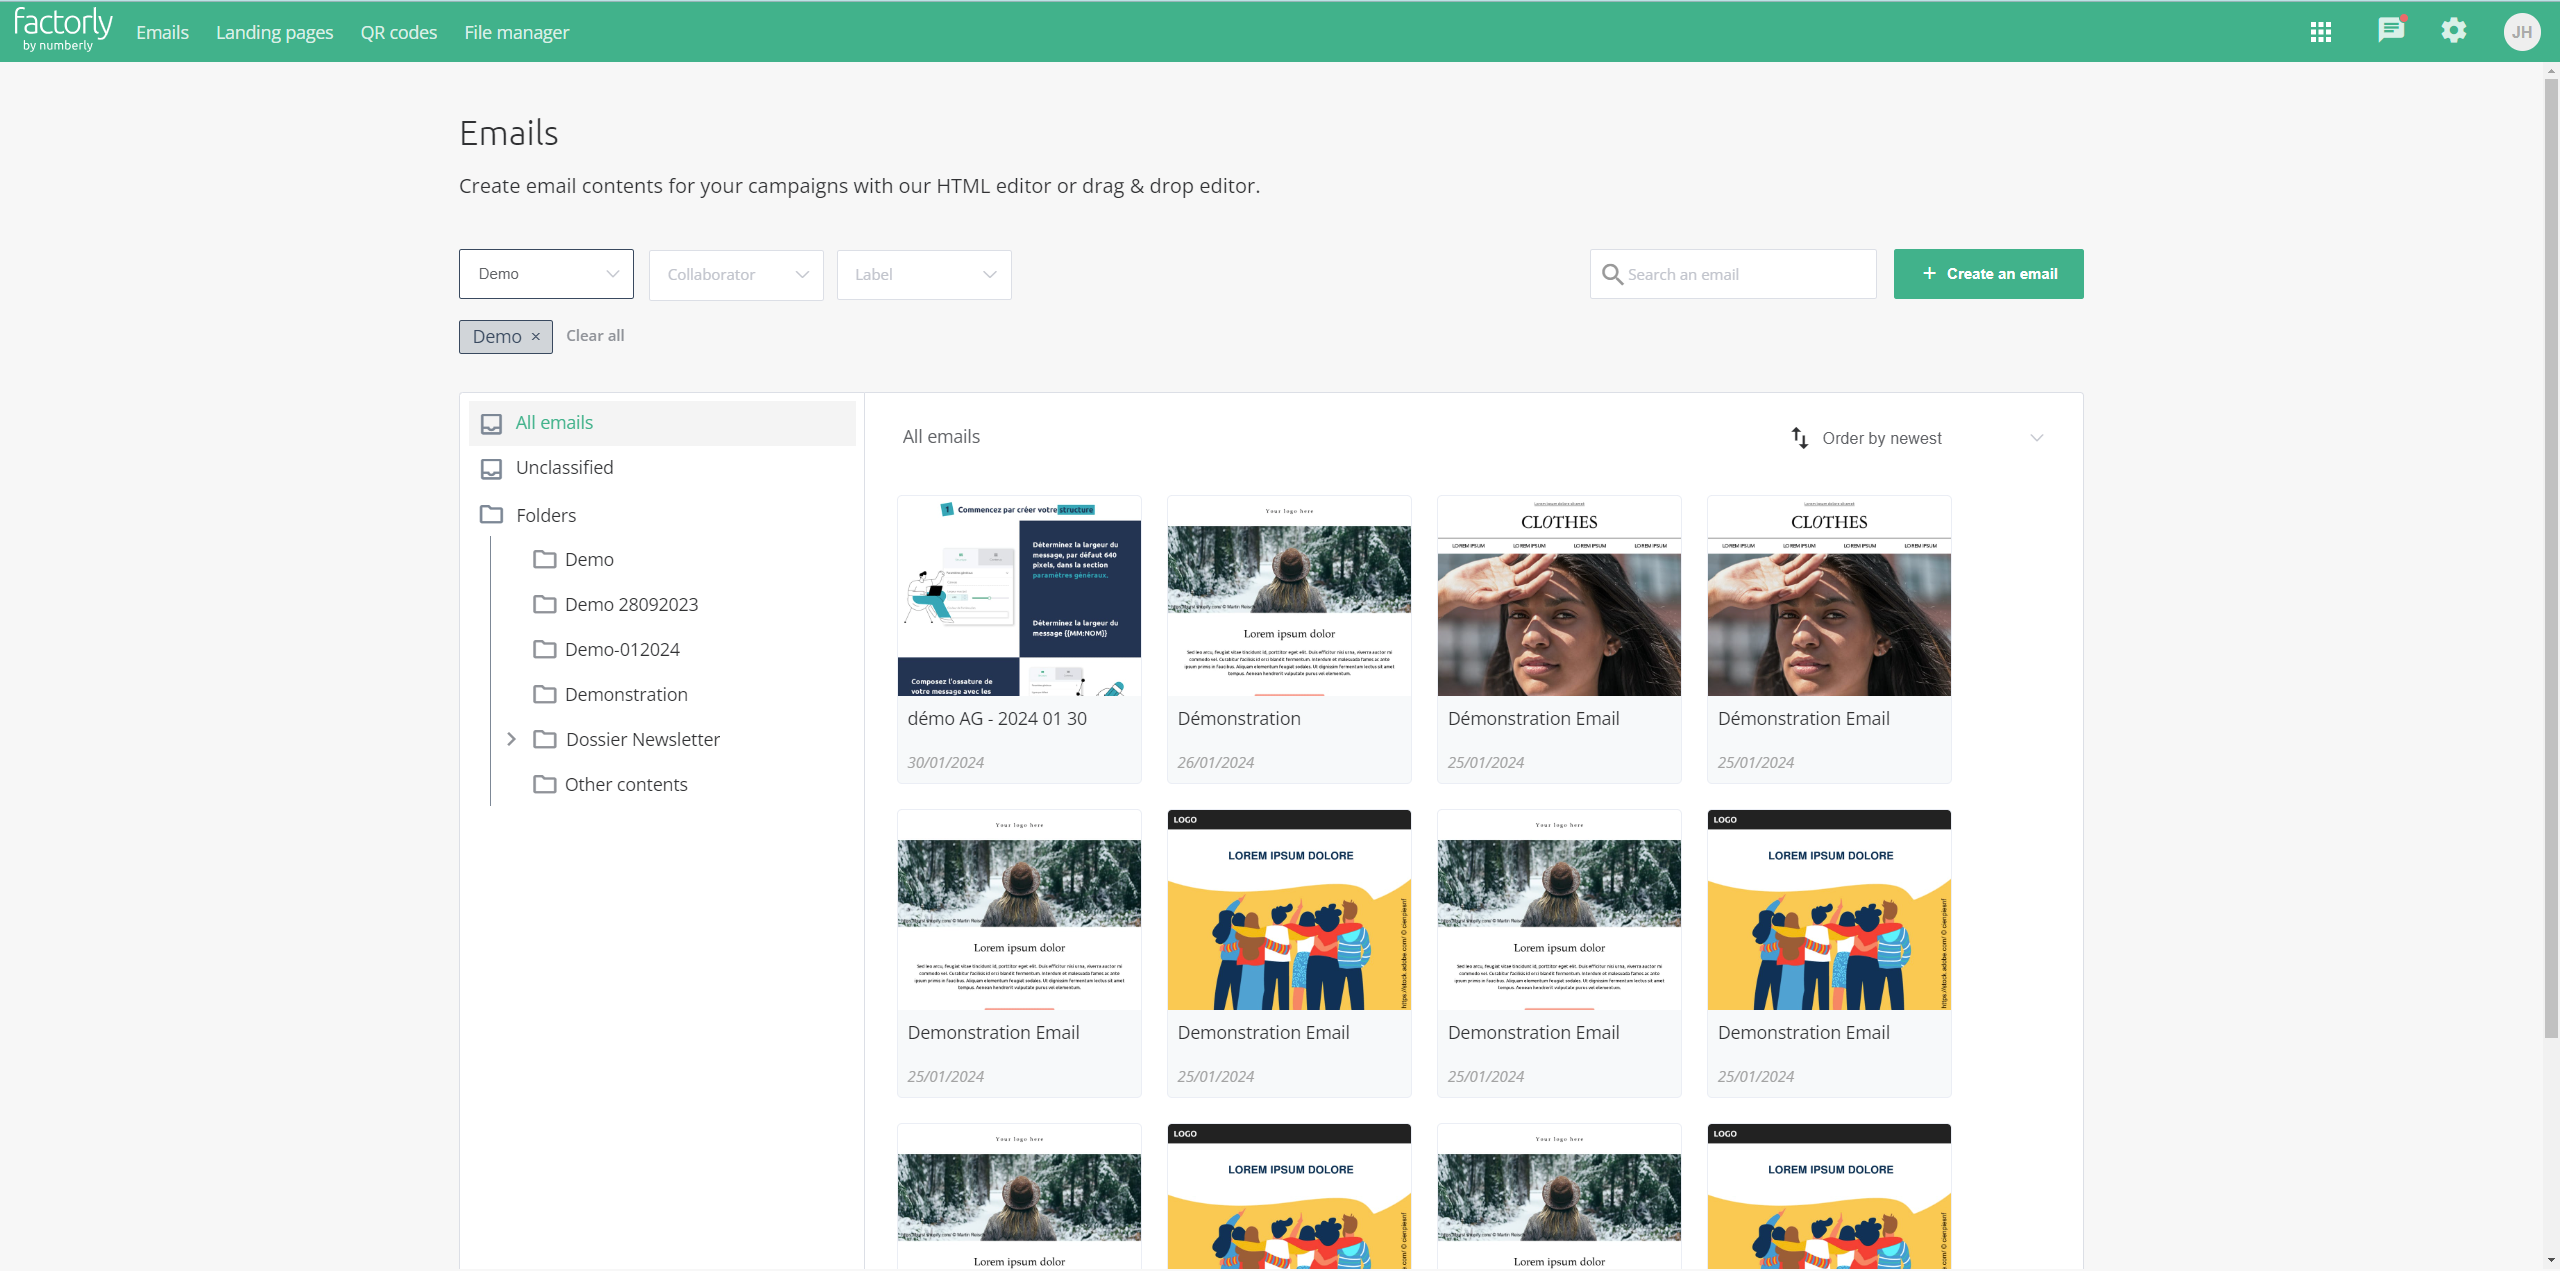Open the chat notifications icon

2391,30
